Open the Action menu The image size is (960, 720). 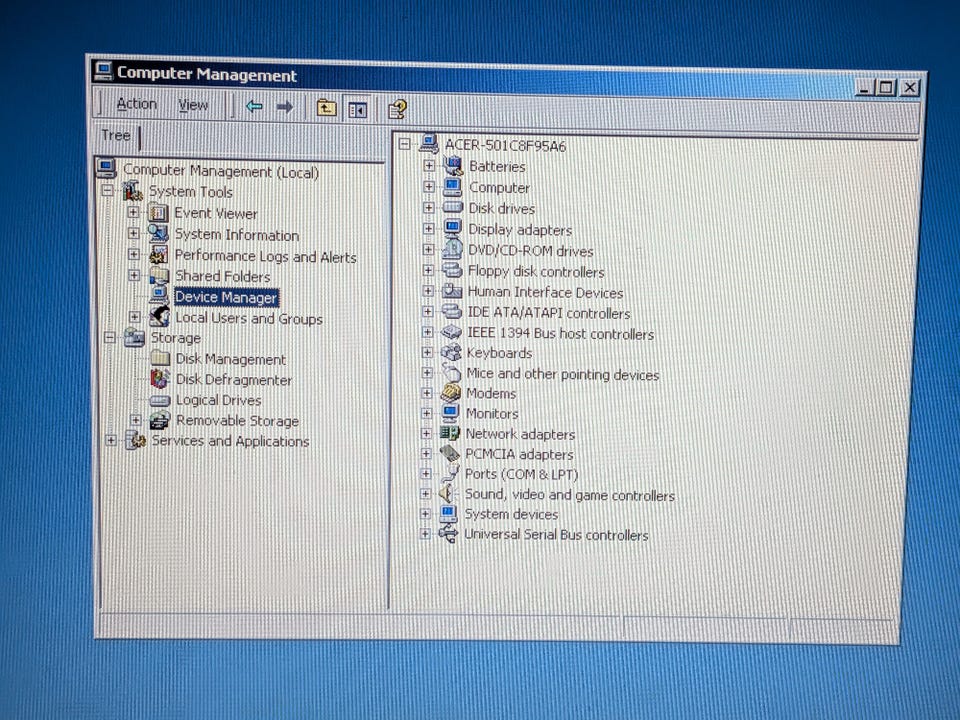(x=137, y=104)
